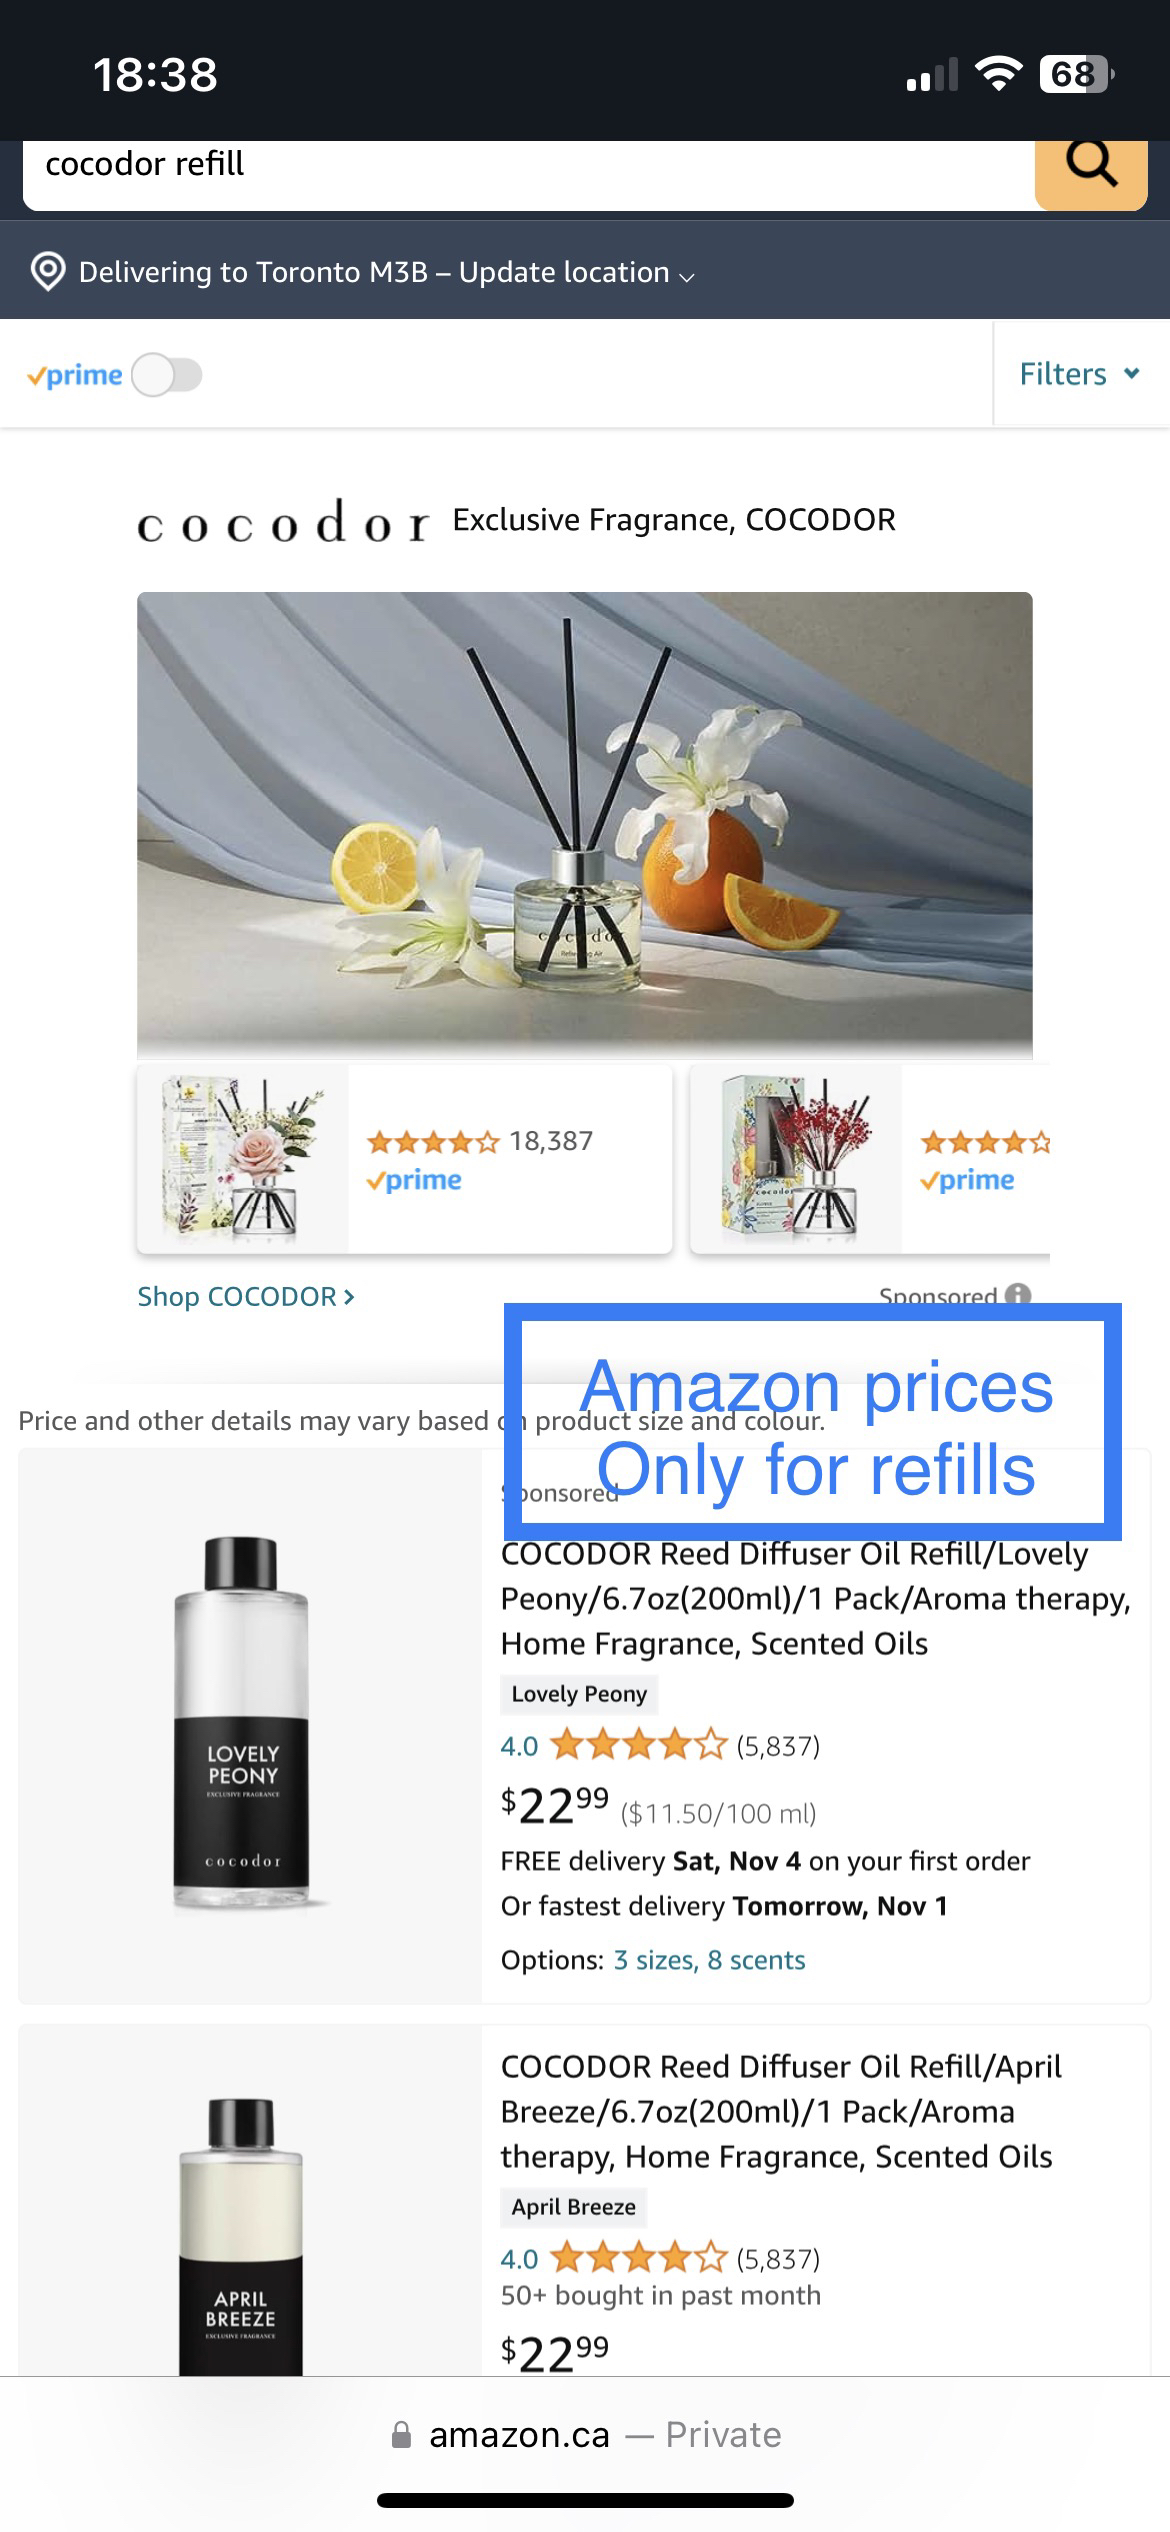Image resolution: width=1170 pixels, height=2532 pixels.
Task: Open the Shop COCODOR chevron link
Action: point(246,1297)
